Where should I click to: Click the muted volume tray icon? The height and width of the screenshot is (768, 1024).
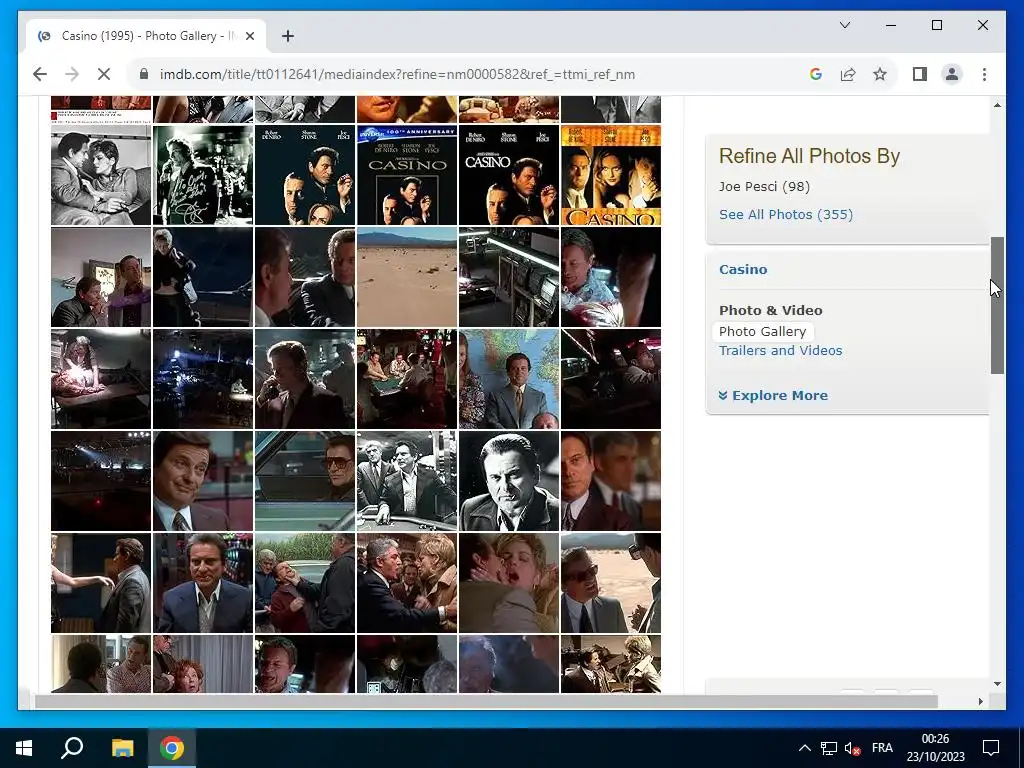[x=852, y=748]
